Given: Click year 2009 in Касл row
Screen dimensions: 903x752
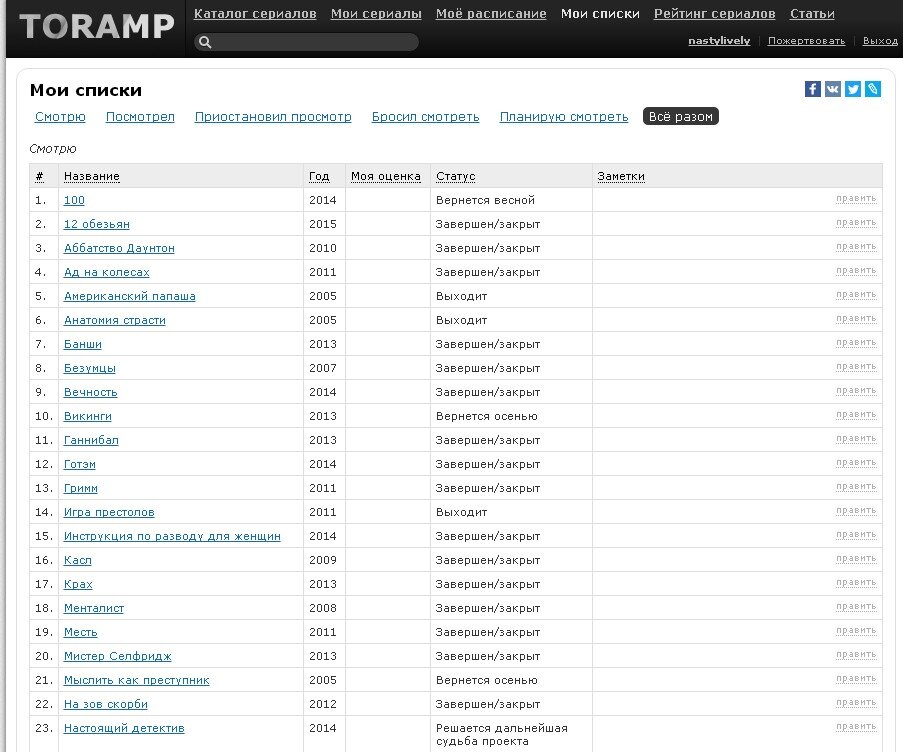Looking at the screenshot, I should tap(322, 560).
